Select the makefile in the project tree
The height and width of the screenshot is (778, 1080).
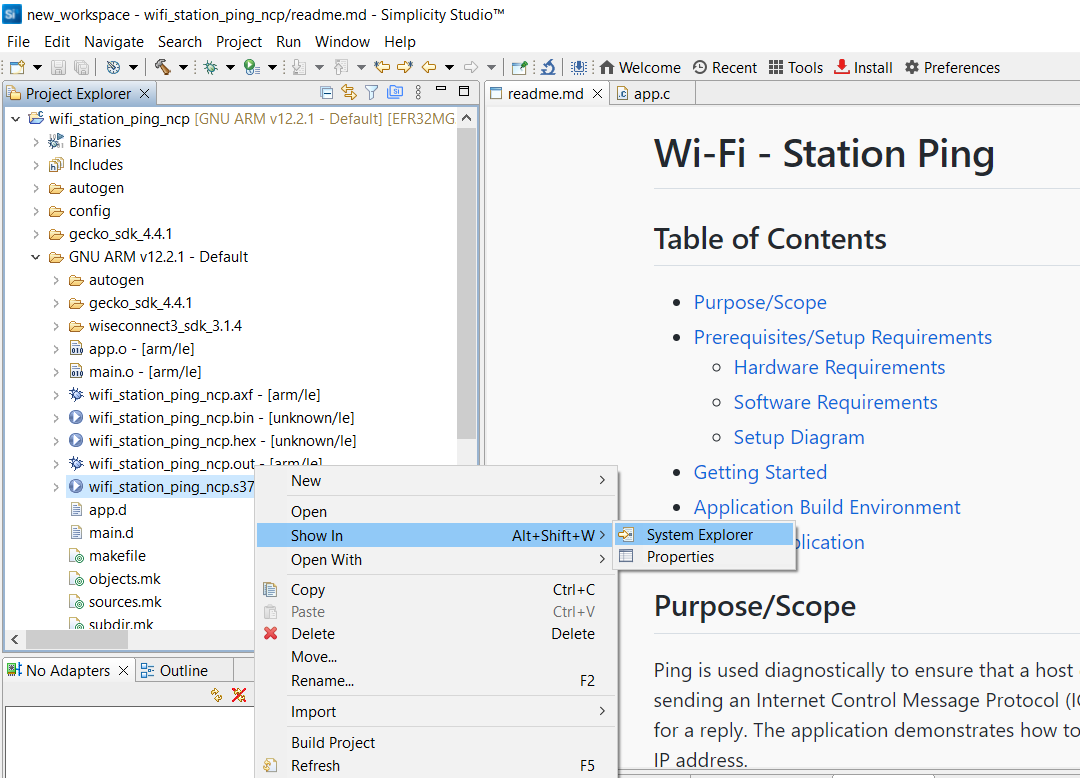click(117, 556)
